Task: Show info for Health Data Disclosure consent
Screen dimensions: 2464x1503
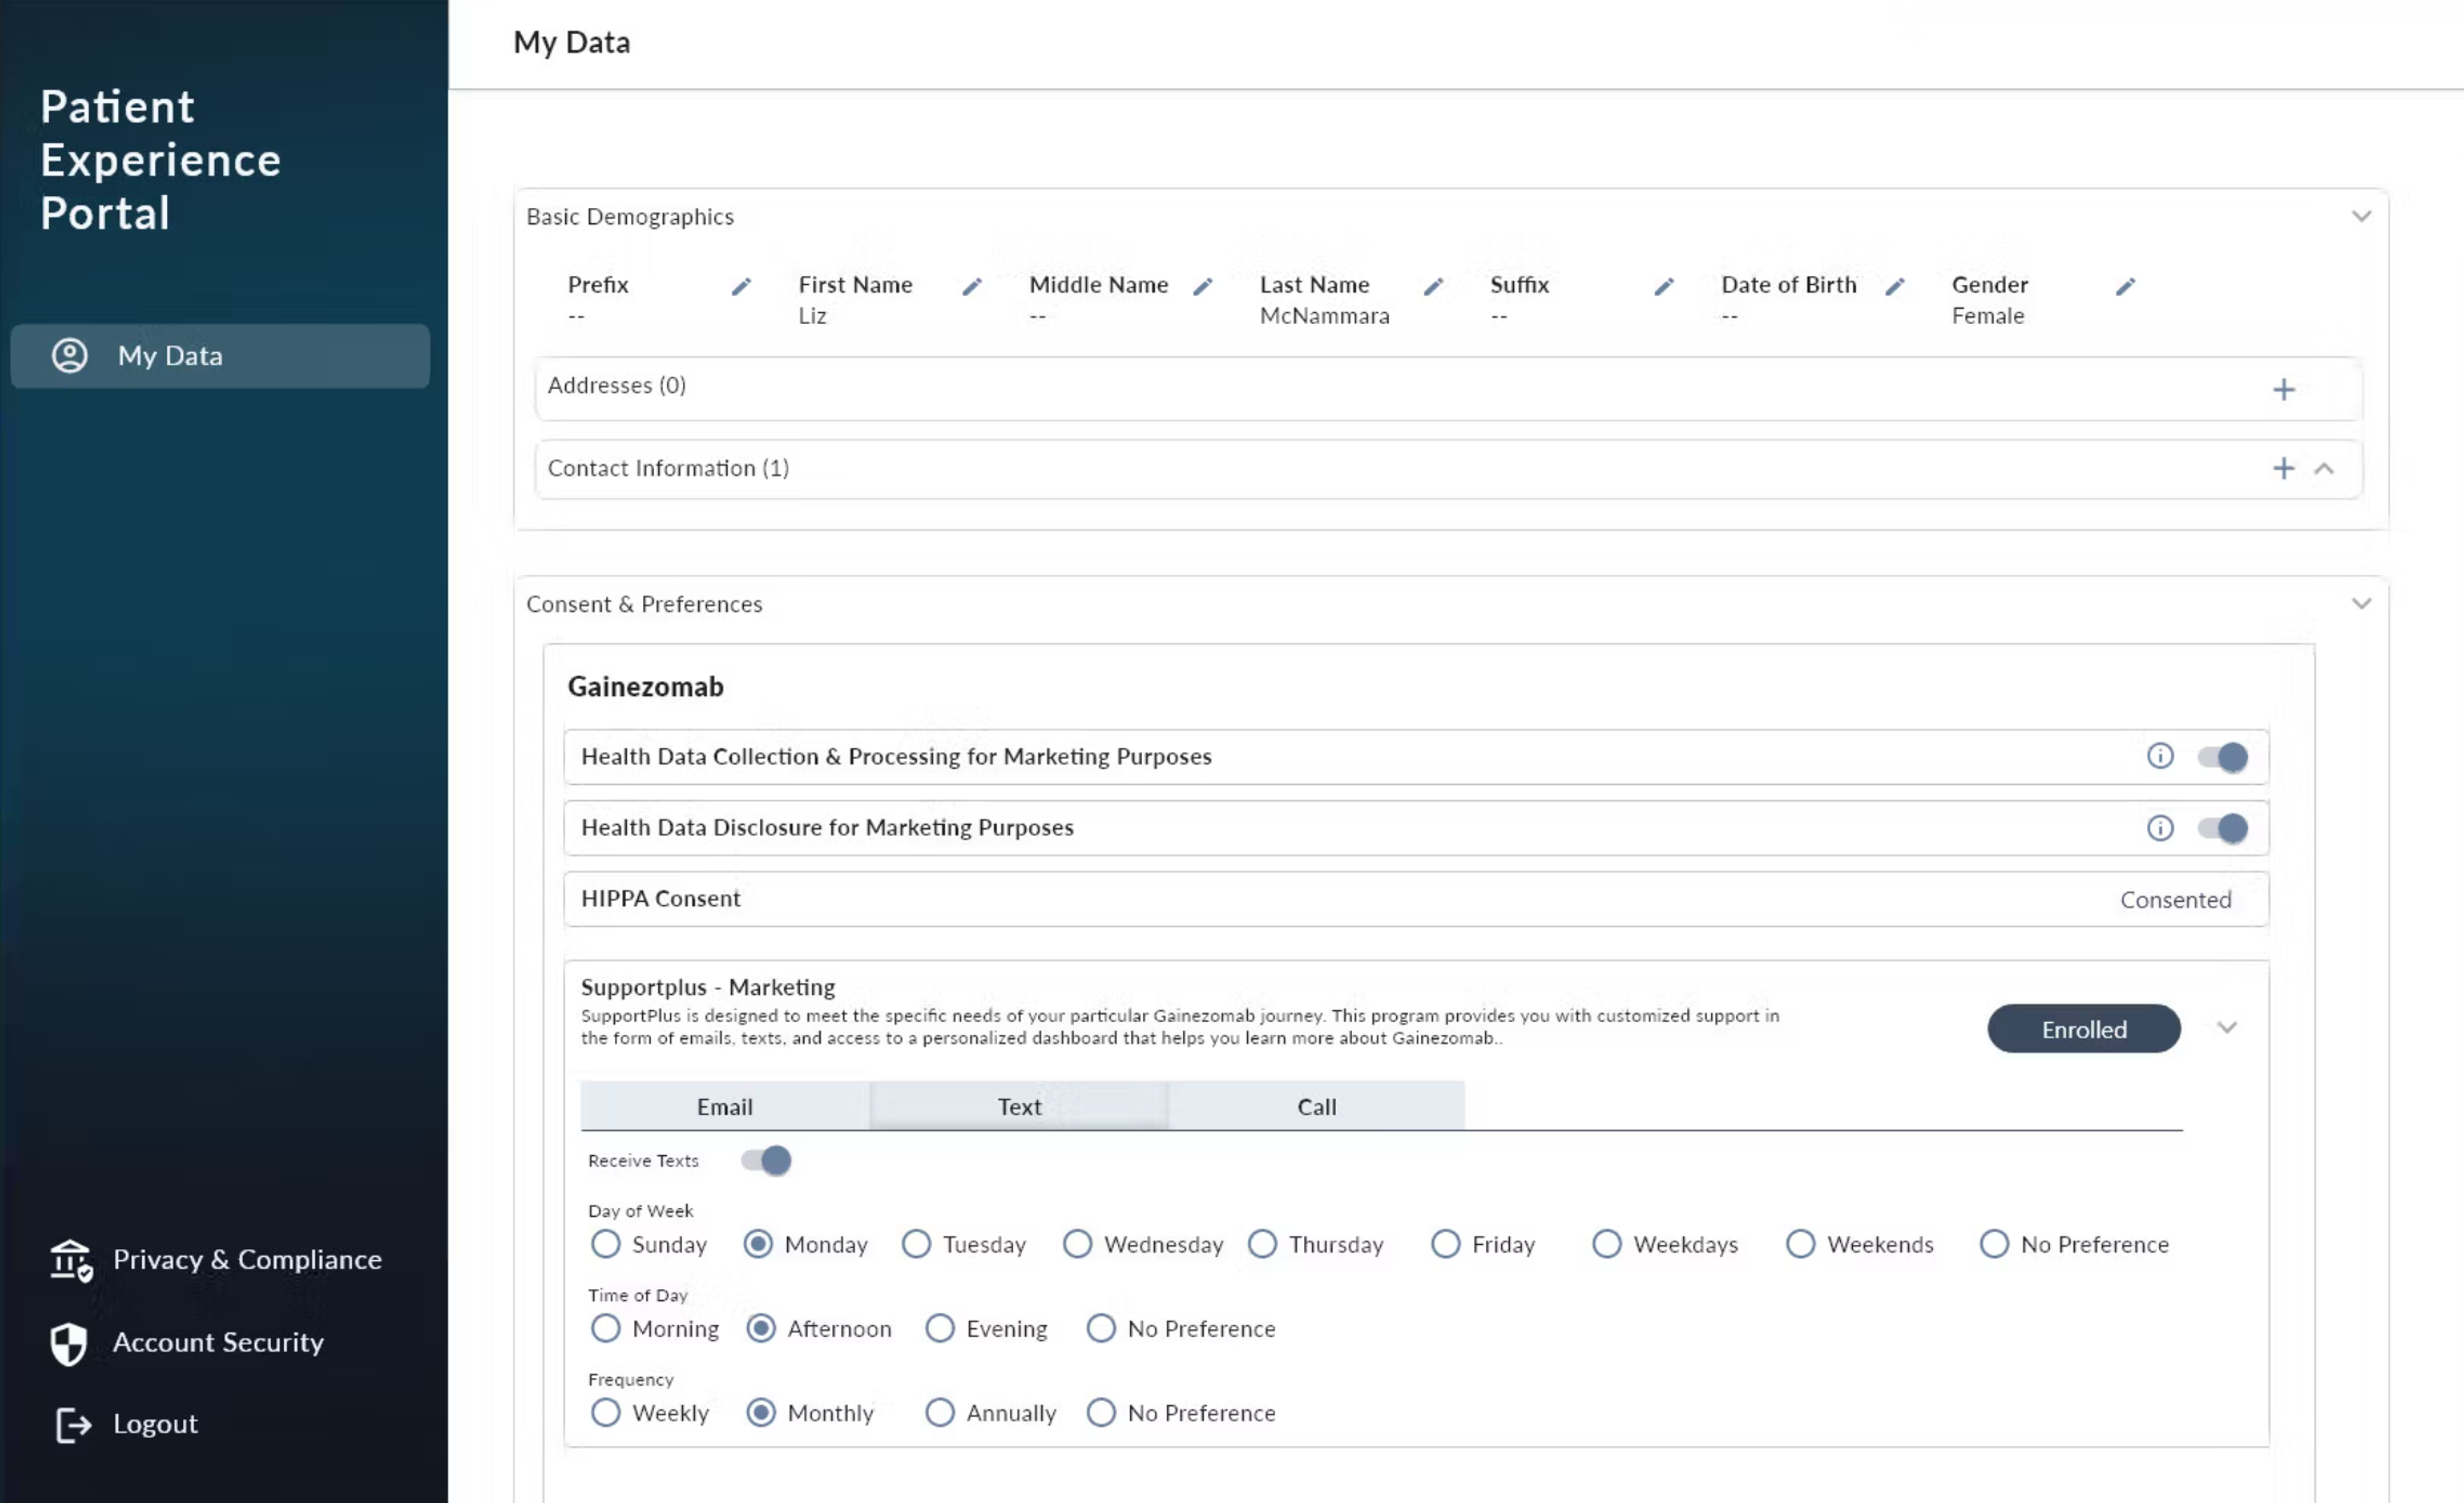Action: pos(2159,828)
